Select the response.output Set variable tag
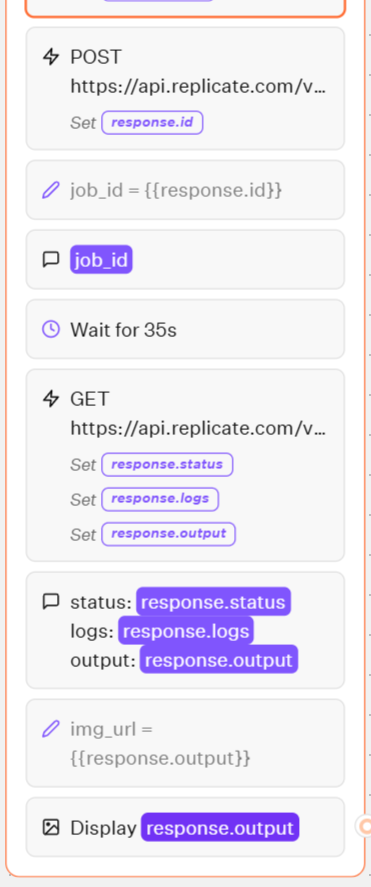Viewport: 371px width, 887px height. tap(169, 533)
